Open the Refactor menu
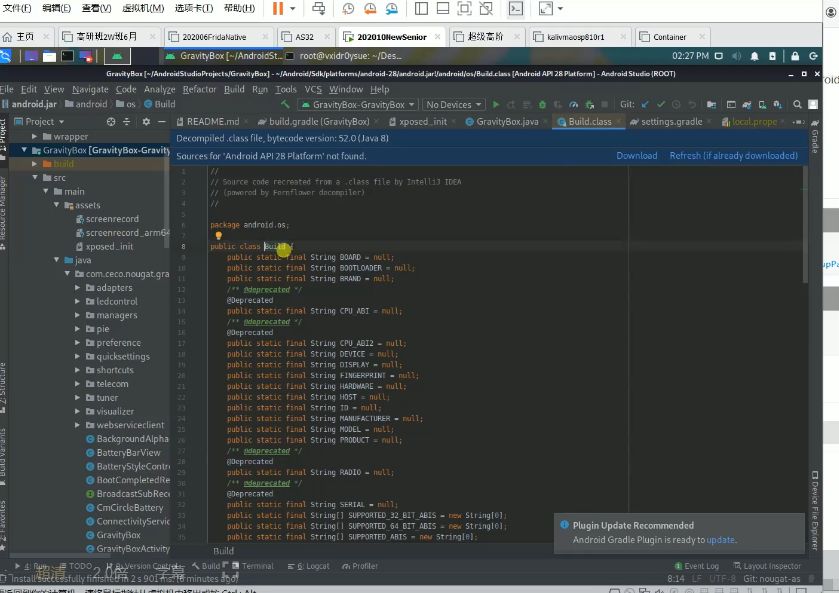The height and width of the screenshot is (593, 839). [x=199, y=89]
